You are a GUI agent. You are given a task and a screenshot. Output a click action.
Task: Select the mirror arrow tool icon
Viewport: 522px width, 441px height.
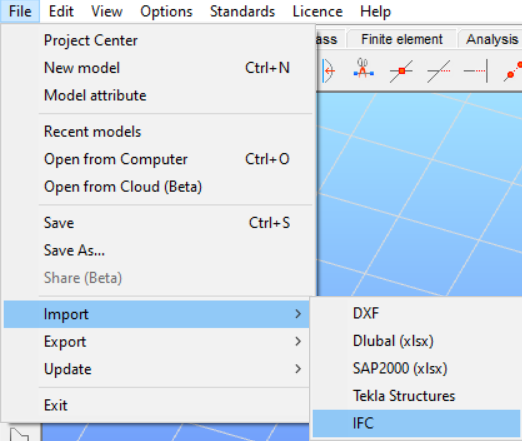pyautogui.click(x=329, y=70)
